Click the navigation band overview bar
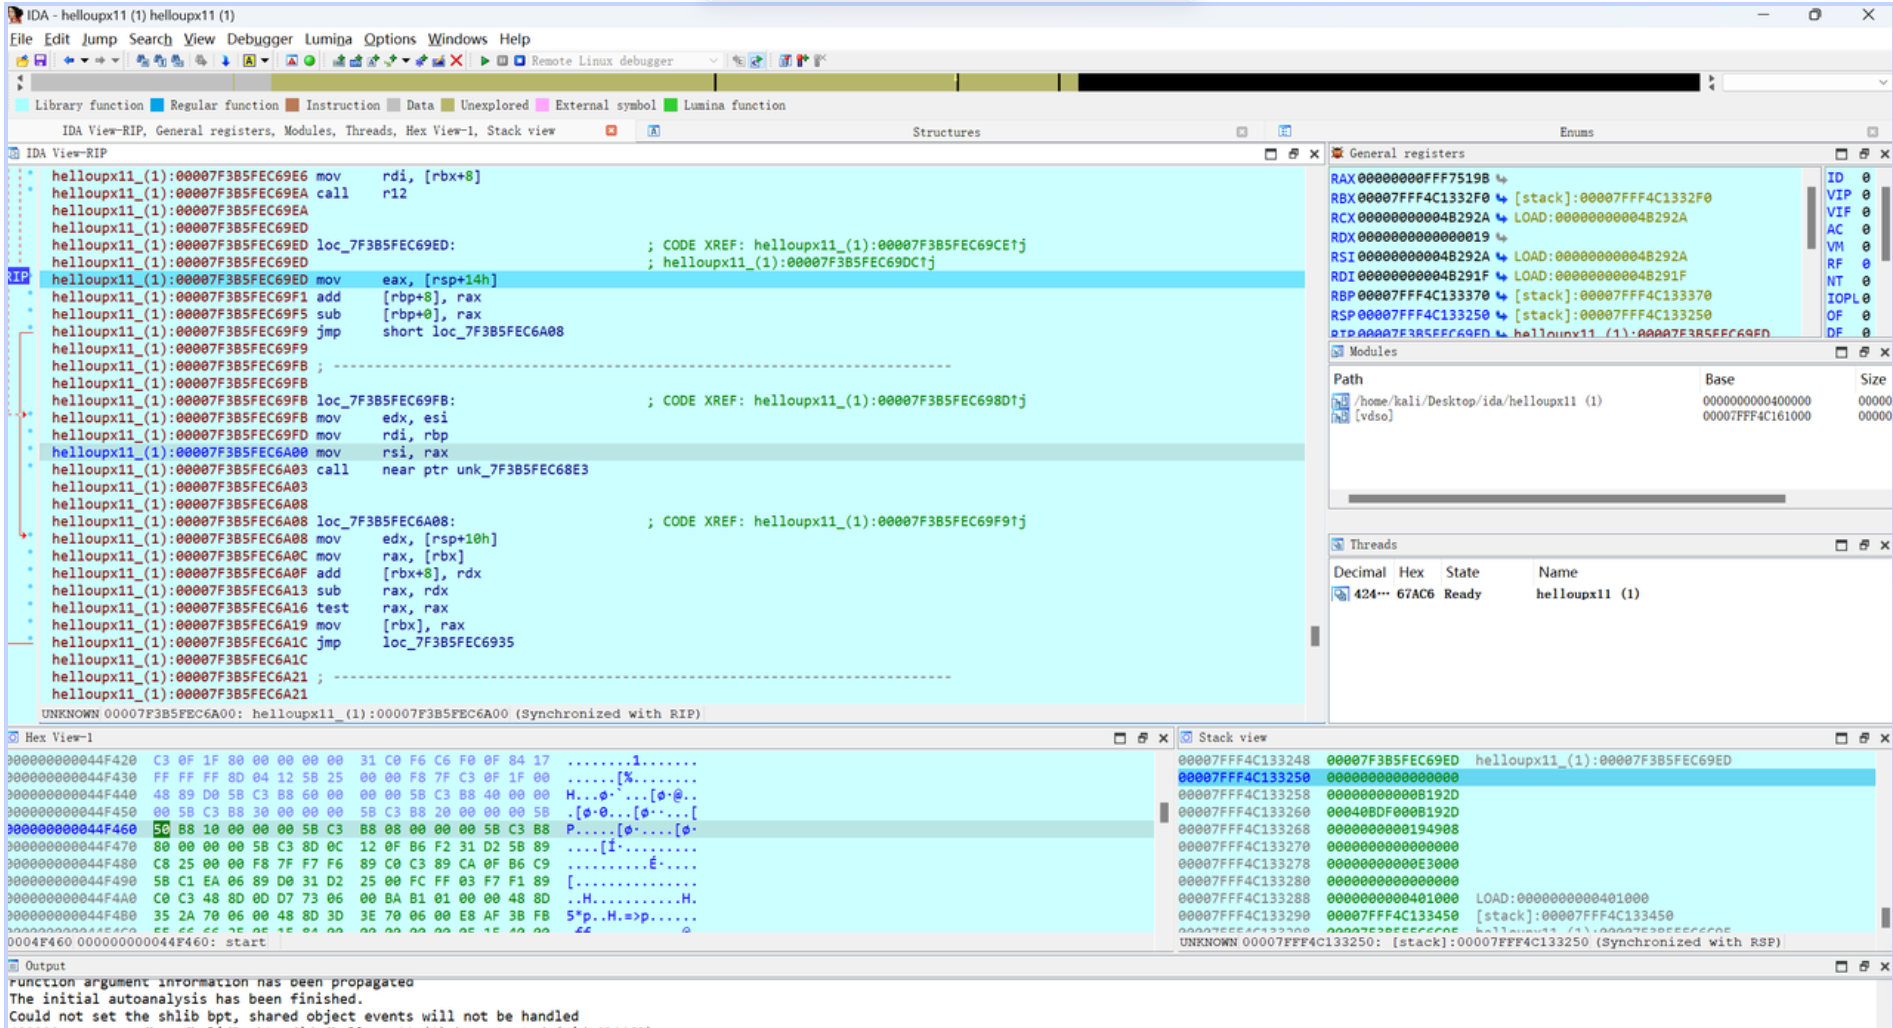 coord(865,82)
